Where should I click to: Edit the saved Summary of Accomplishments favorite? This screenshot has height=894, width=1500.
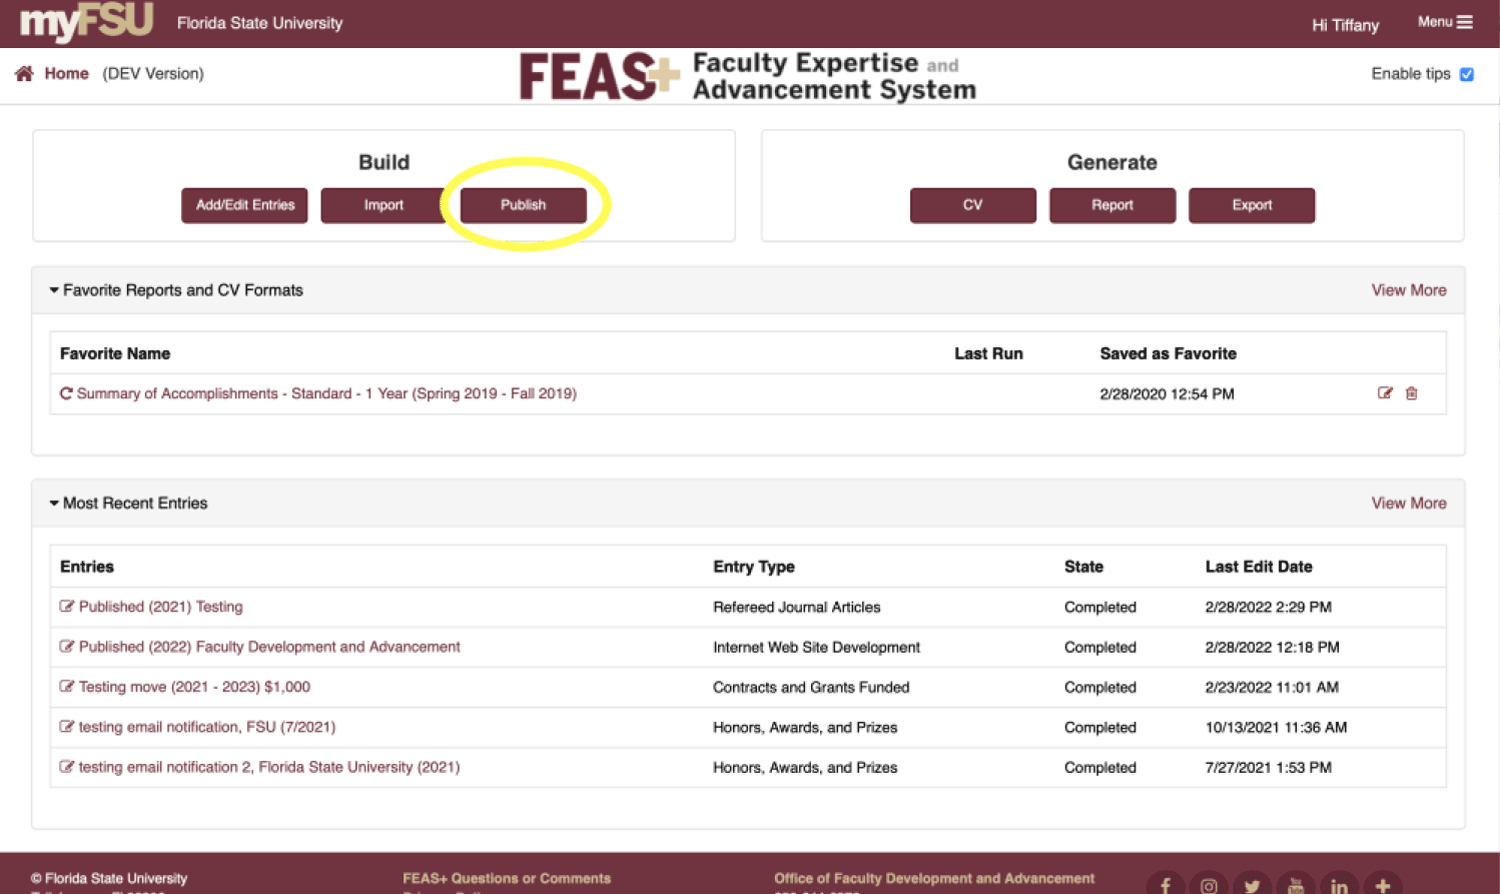coord(1385,393)
